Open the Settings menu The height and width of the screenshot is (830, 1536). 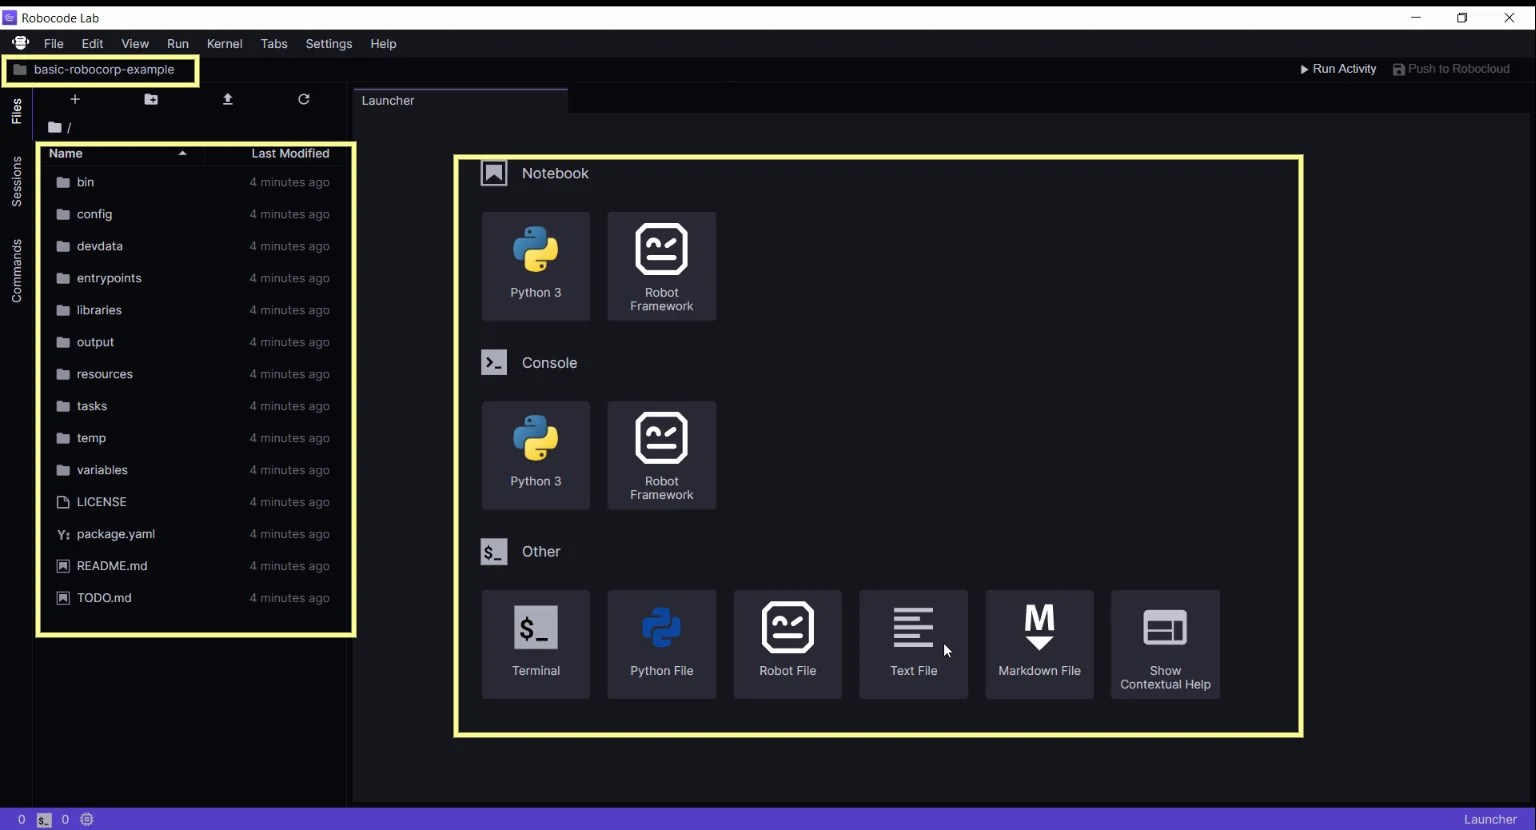tap(329, 44)
